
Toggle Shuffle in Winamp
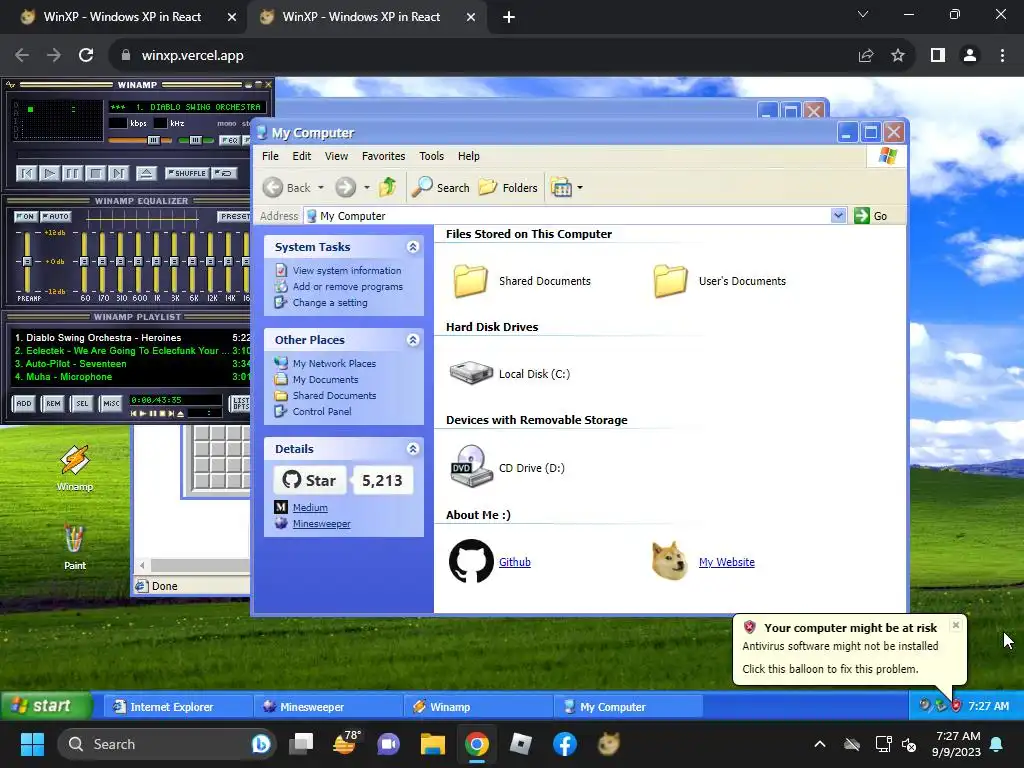pos(187,173)
